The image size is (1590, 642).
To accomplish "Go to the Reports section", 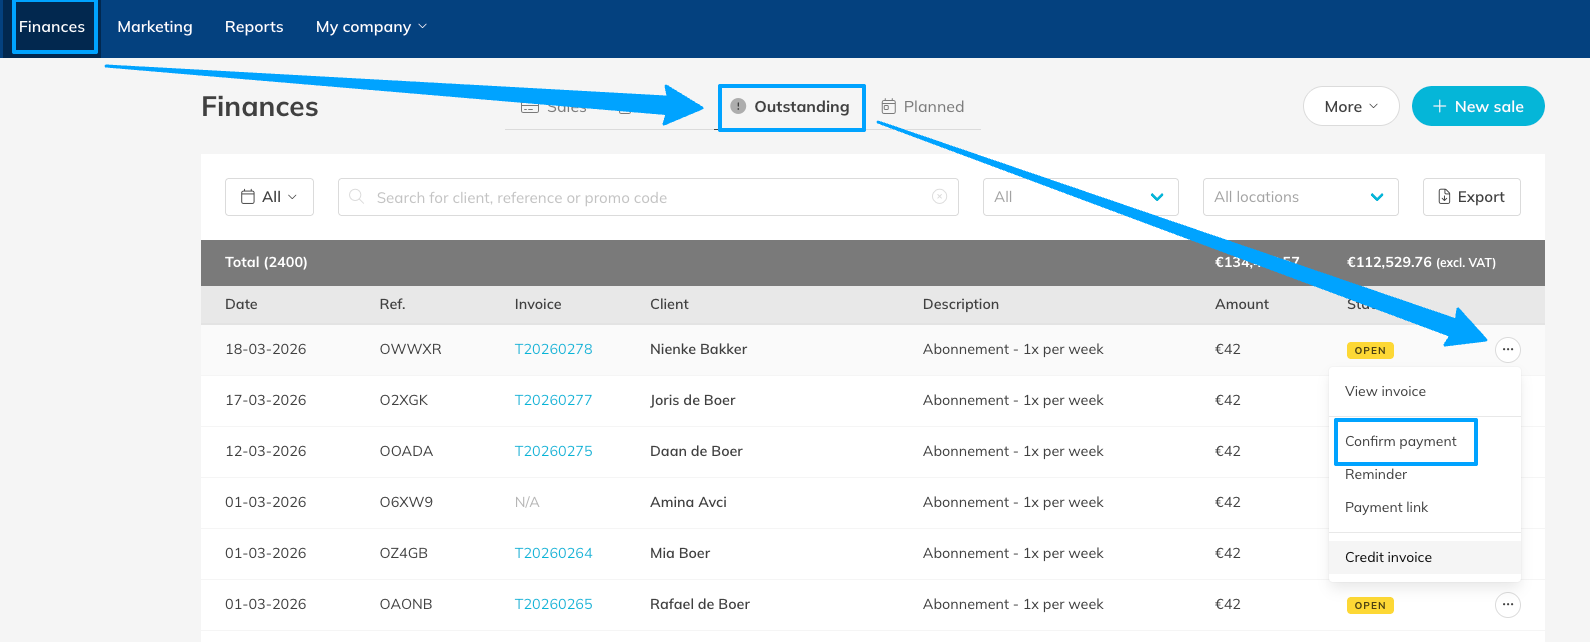I will (x=254, y=27).
